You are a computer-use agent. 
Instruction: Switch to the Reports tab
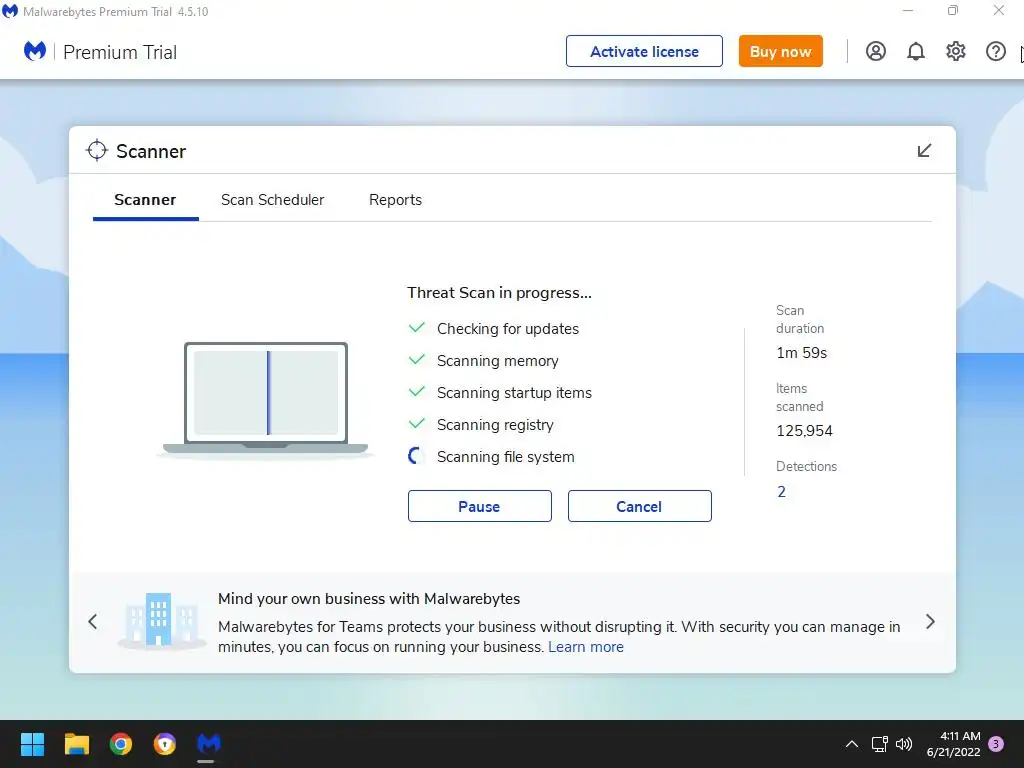pyautogui.click(x=395, y=200)
